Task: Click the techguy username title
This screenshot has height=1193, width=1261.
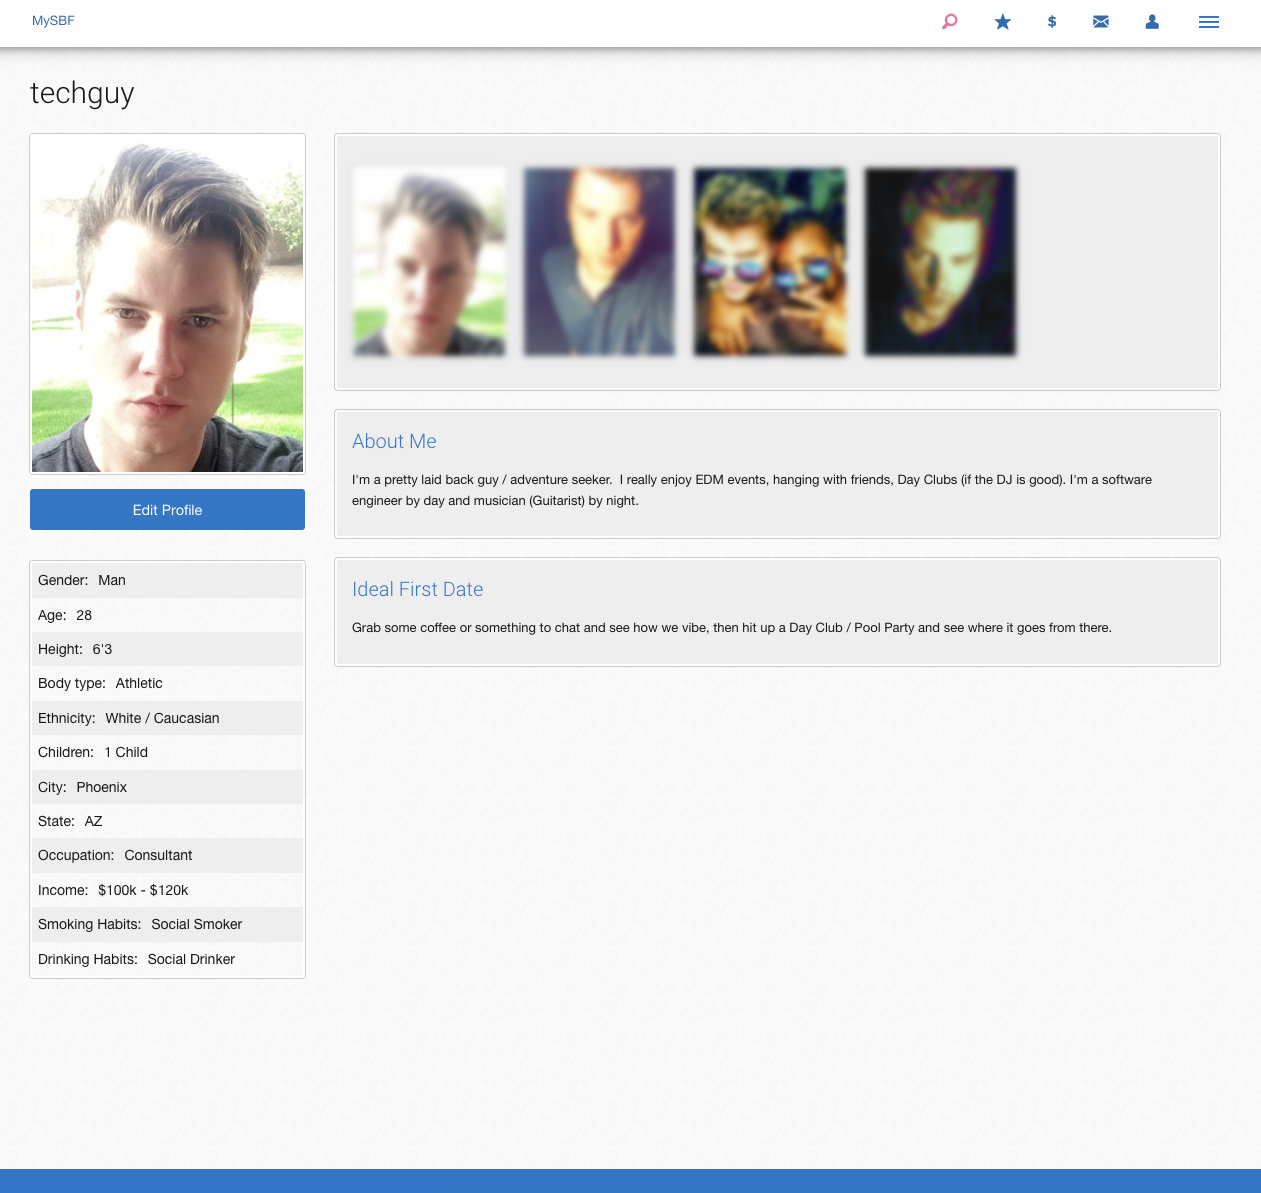Action: coord(82,93)
